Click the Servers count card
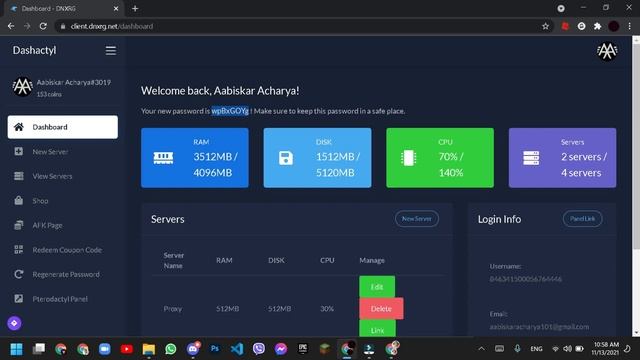The image size is (640, 360). [x=562, y=158]
